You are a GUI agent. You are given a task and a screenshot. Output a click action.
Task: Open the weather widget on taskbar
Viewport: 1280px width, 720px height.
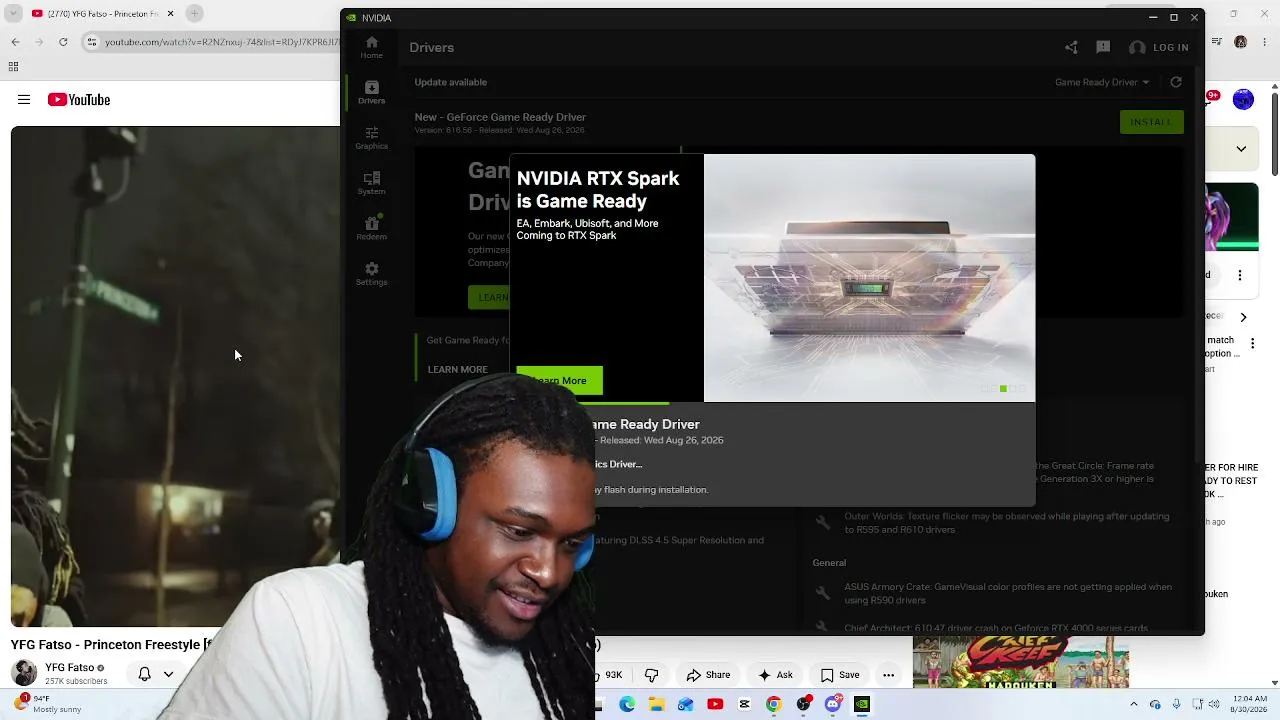pos(46,704)
